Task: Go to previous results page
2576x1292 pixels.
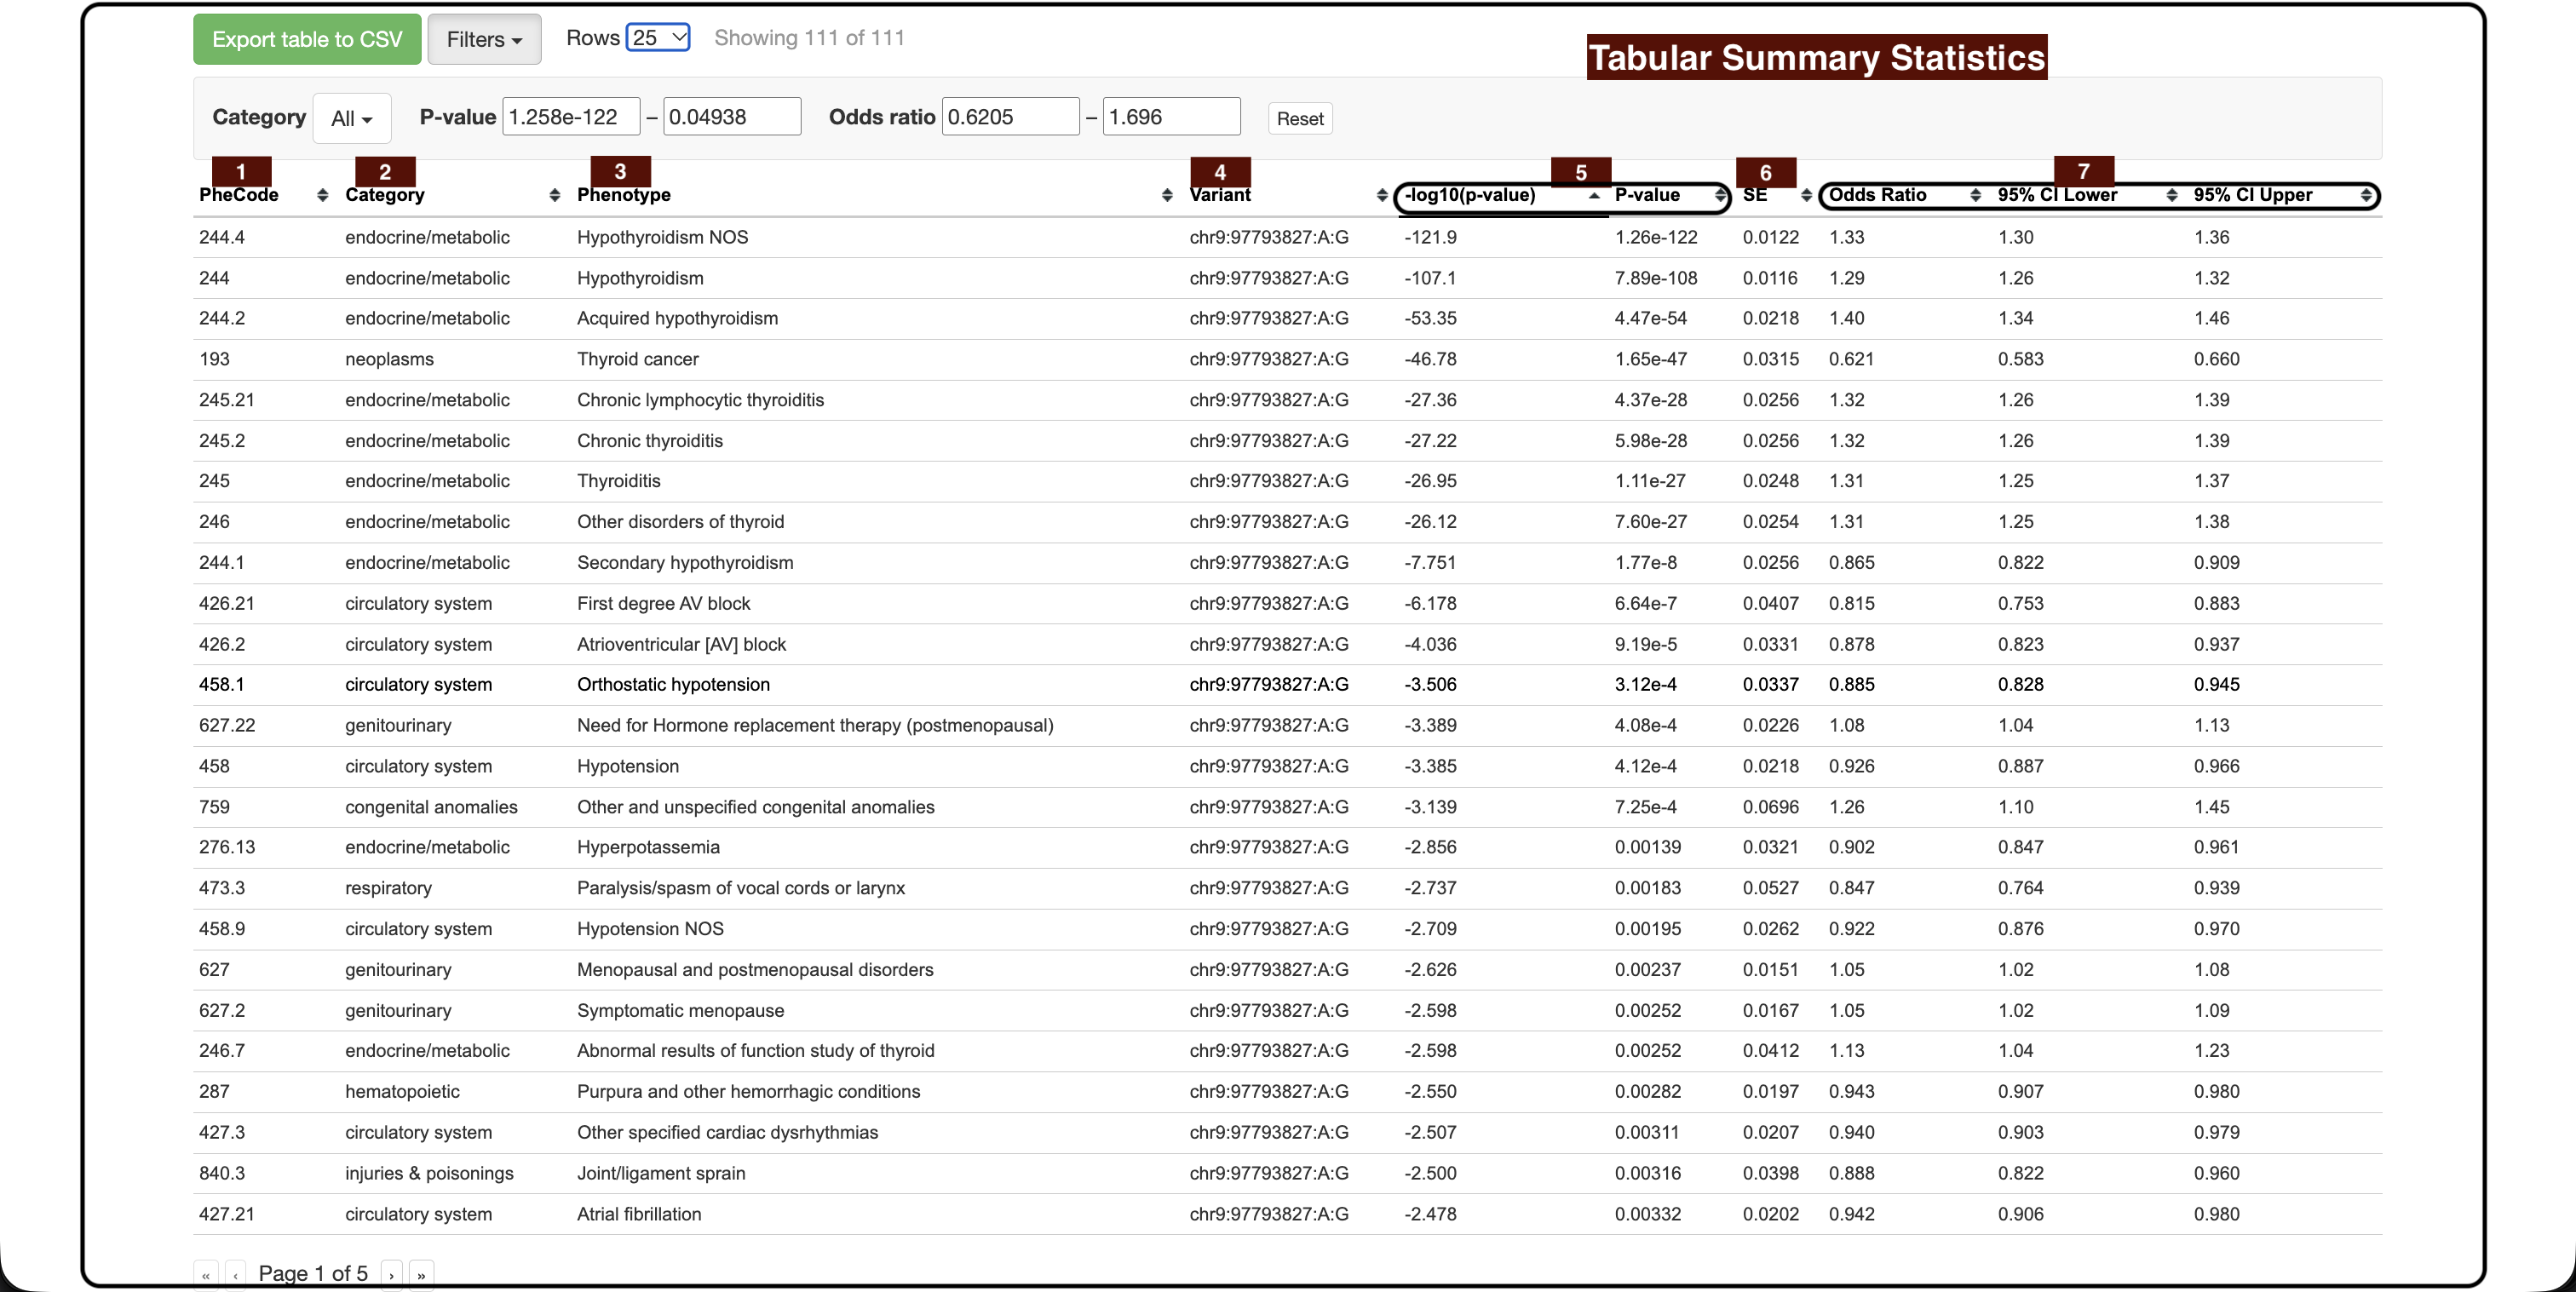Action: [236, 1275]
